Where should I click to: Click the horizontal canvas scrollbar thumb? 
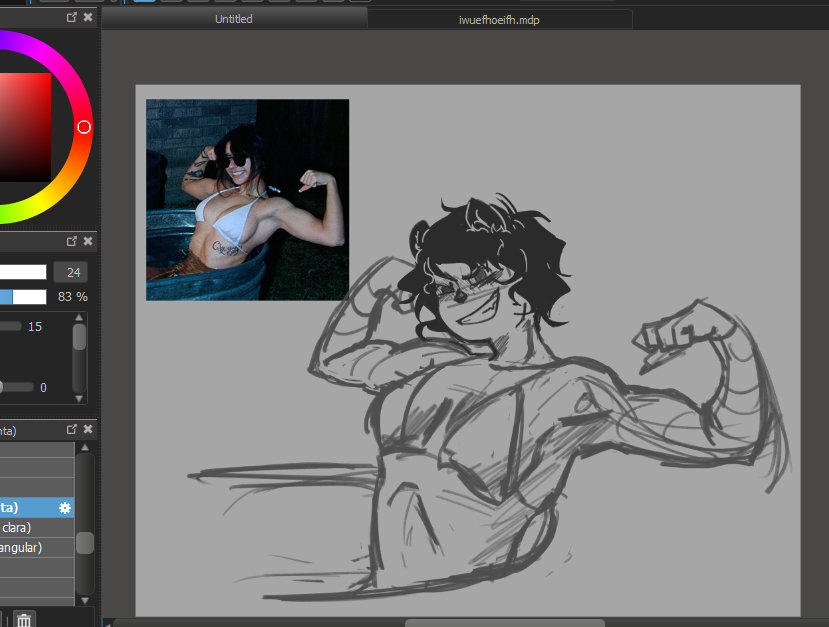click(x=470, y=623)
